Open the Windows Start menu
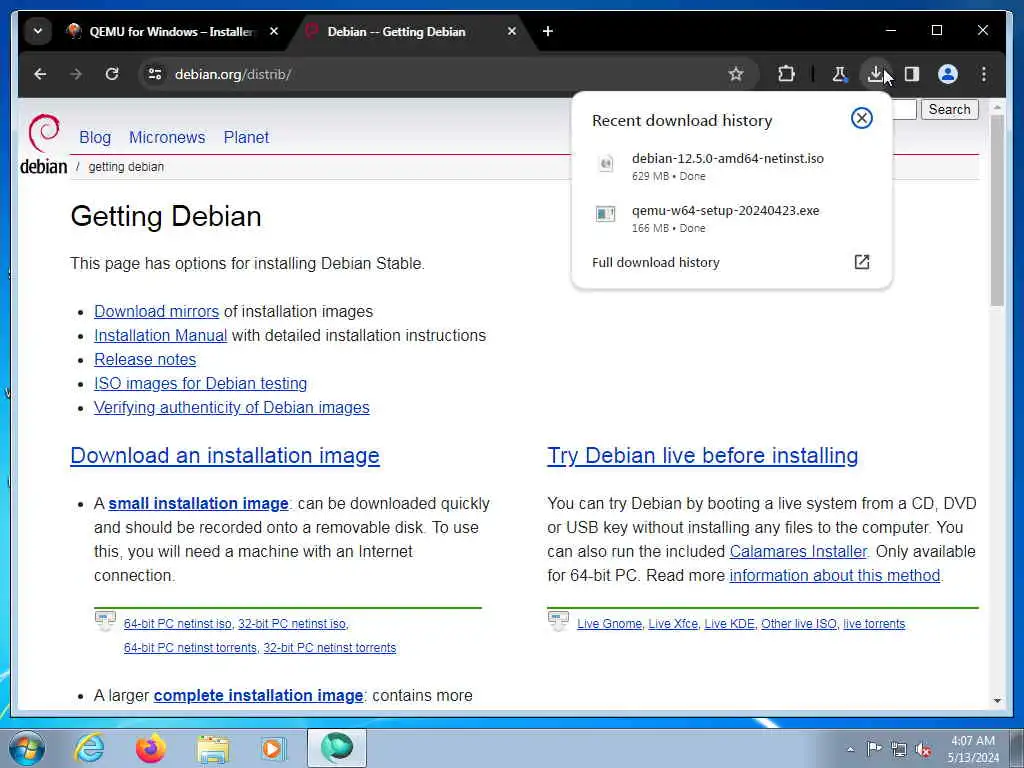The height and width of the screenshot is (768, 1024). click(27, 748)
